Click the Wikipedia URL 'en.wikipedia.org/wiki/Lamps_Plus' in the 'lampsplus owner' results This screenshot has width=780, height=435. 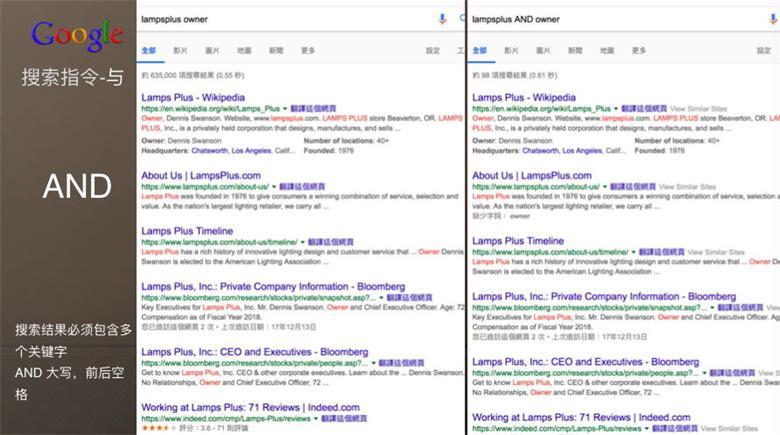[210, 109]
